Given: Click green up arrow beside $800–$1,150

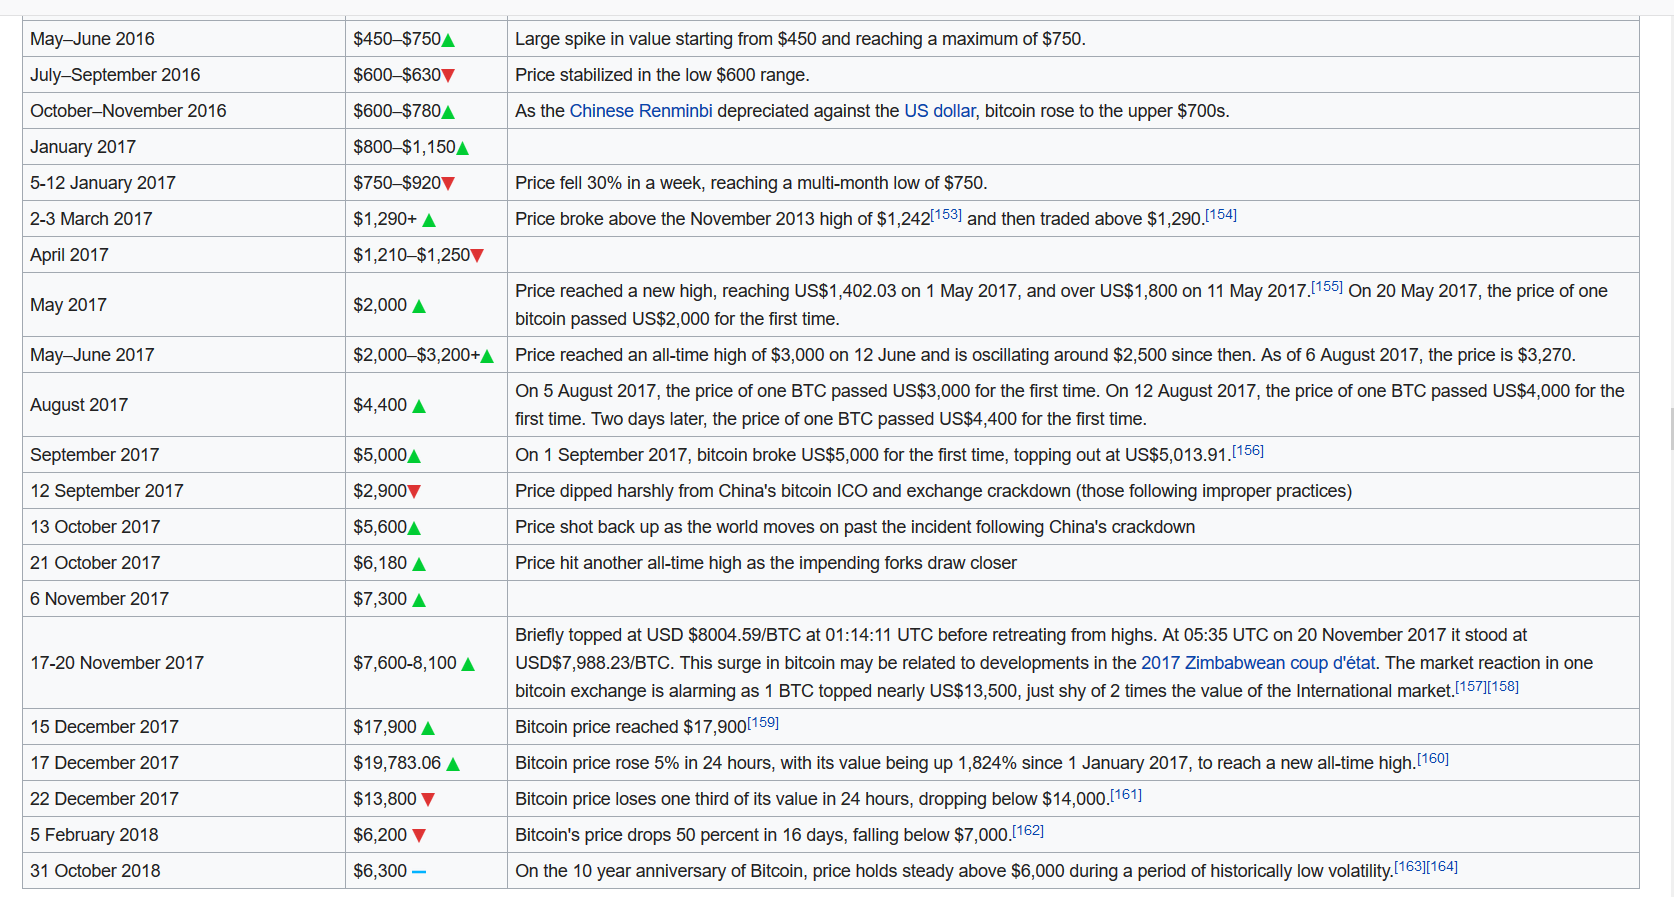Looking at the screenshot, I should click(462, 148).
